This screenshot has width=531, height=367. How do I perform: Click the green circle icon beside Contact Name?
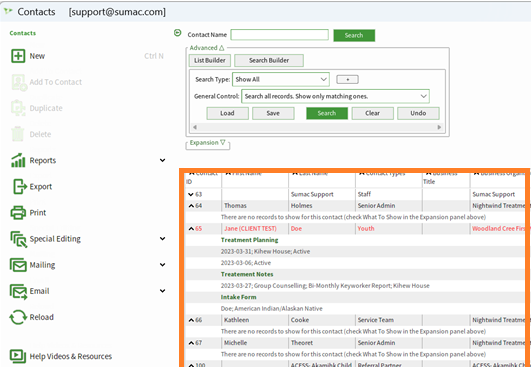coord(177,33)
